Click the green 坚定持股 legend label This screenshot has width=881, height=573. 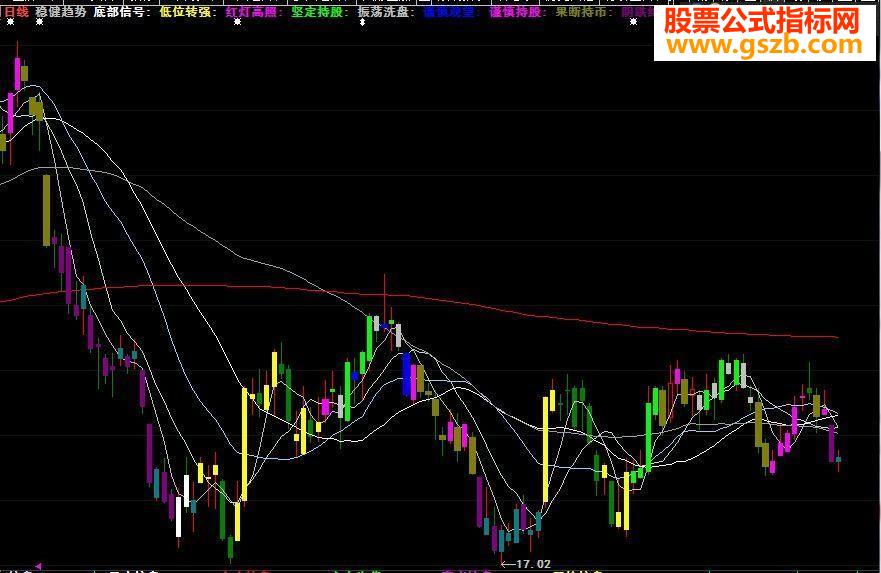(317, 12)
